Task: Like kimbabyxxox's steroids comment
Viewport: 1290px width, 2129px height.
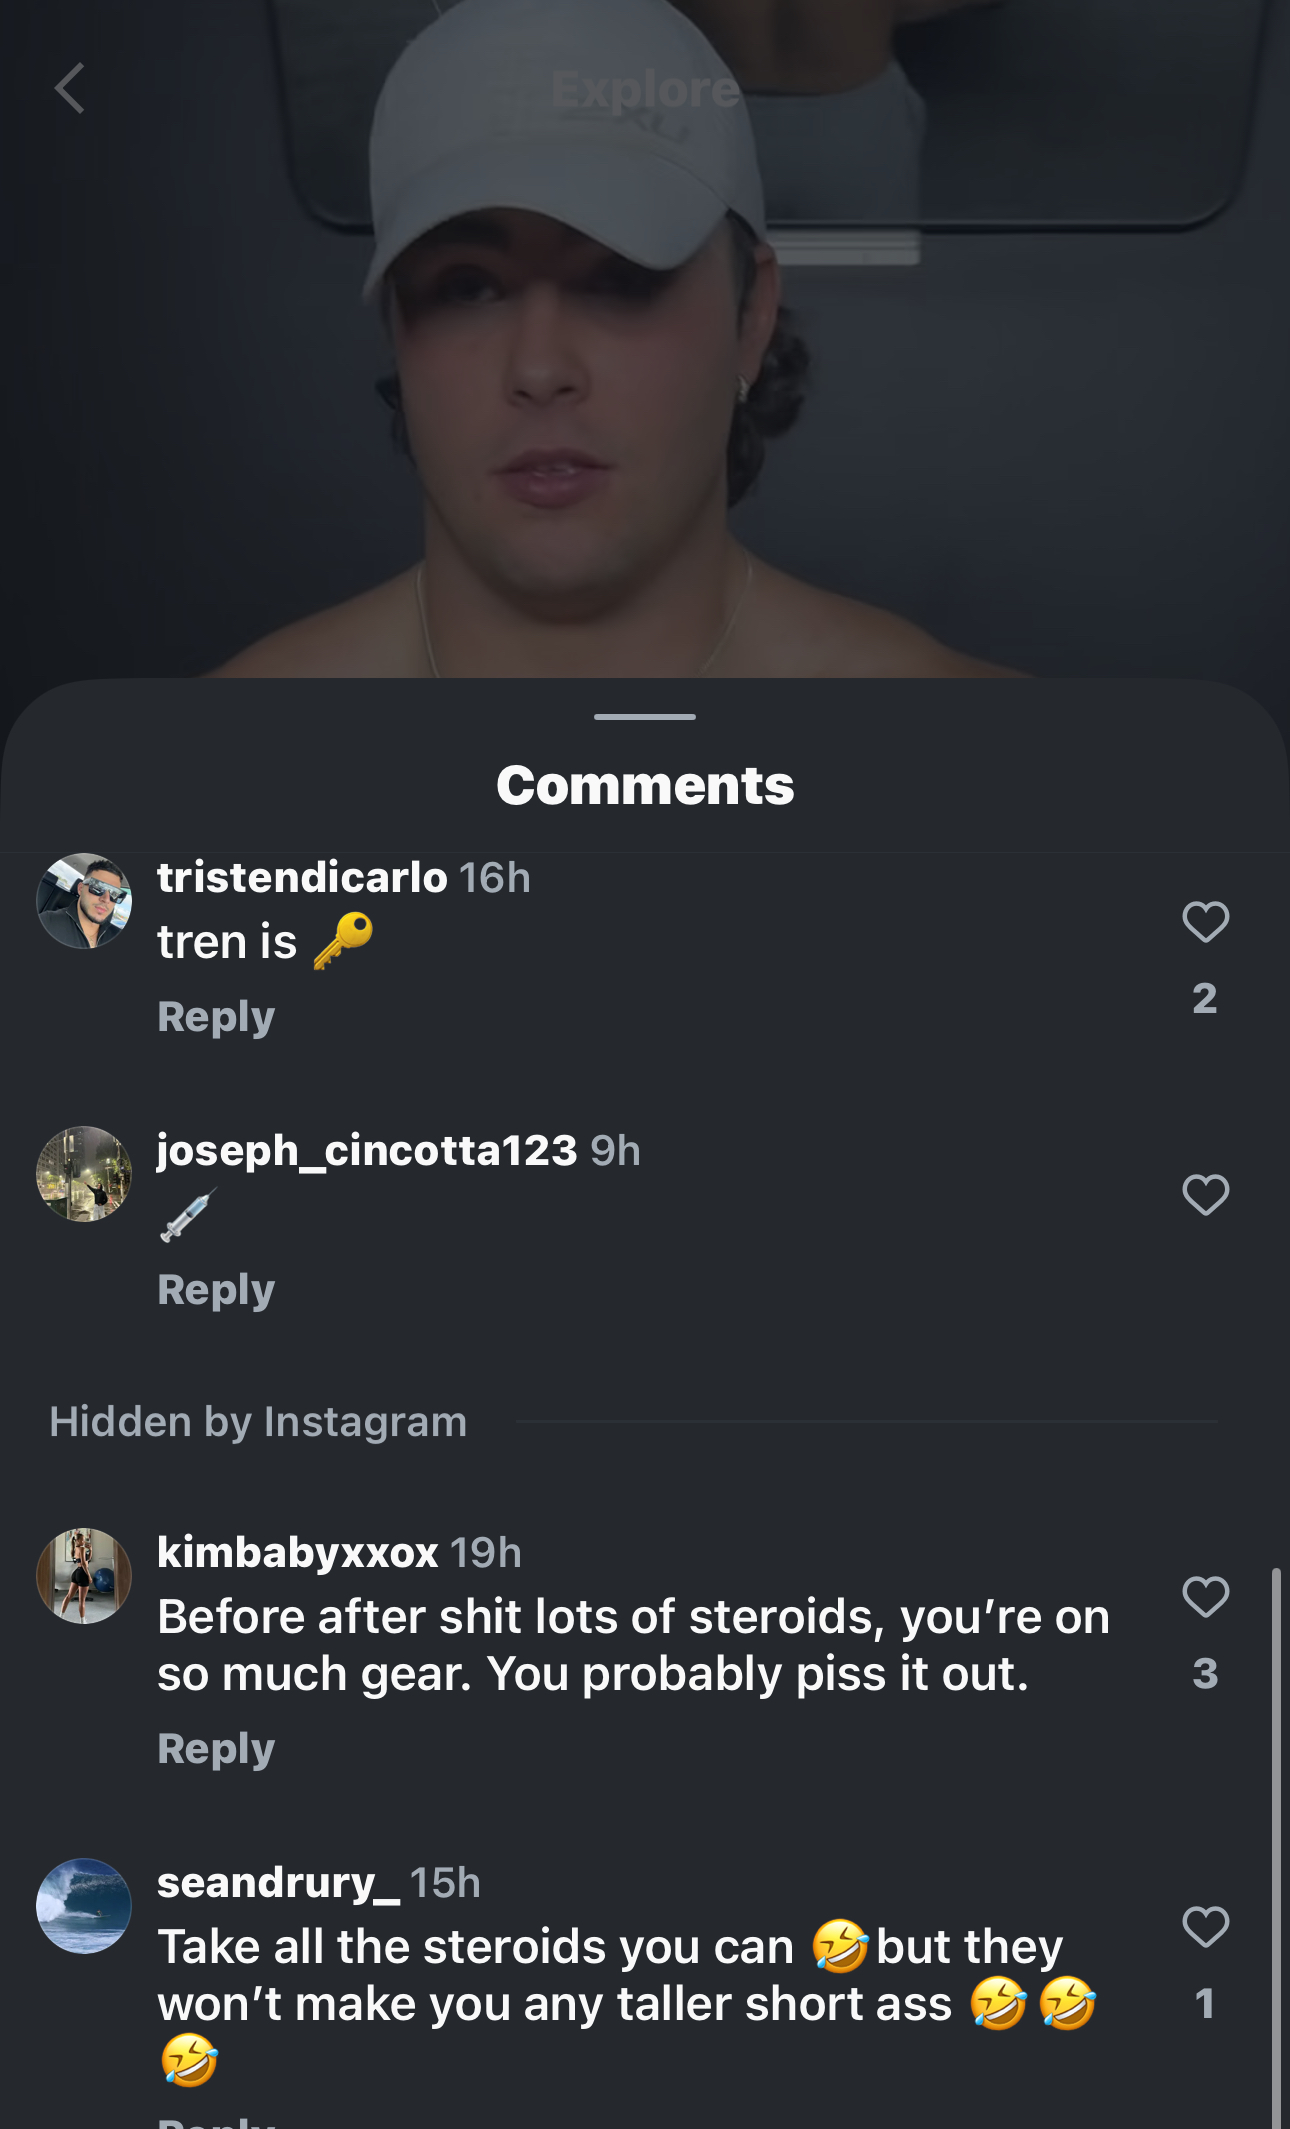Action: tap(1205, 1597)
